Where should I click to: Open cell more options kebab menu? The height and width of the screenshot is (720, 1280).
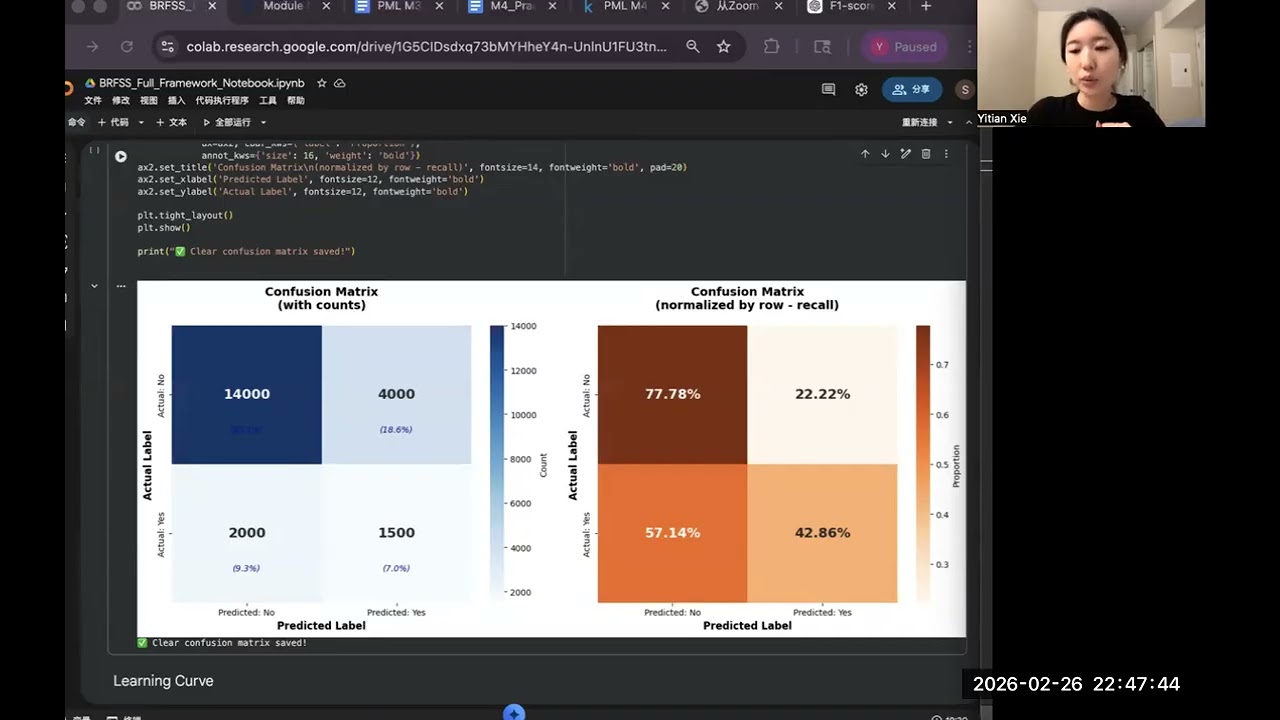[x=946, y=153]
